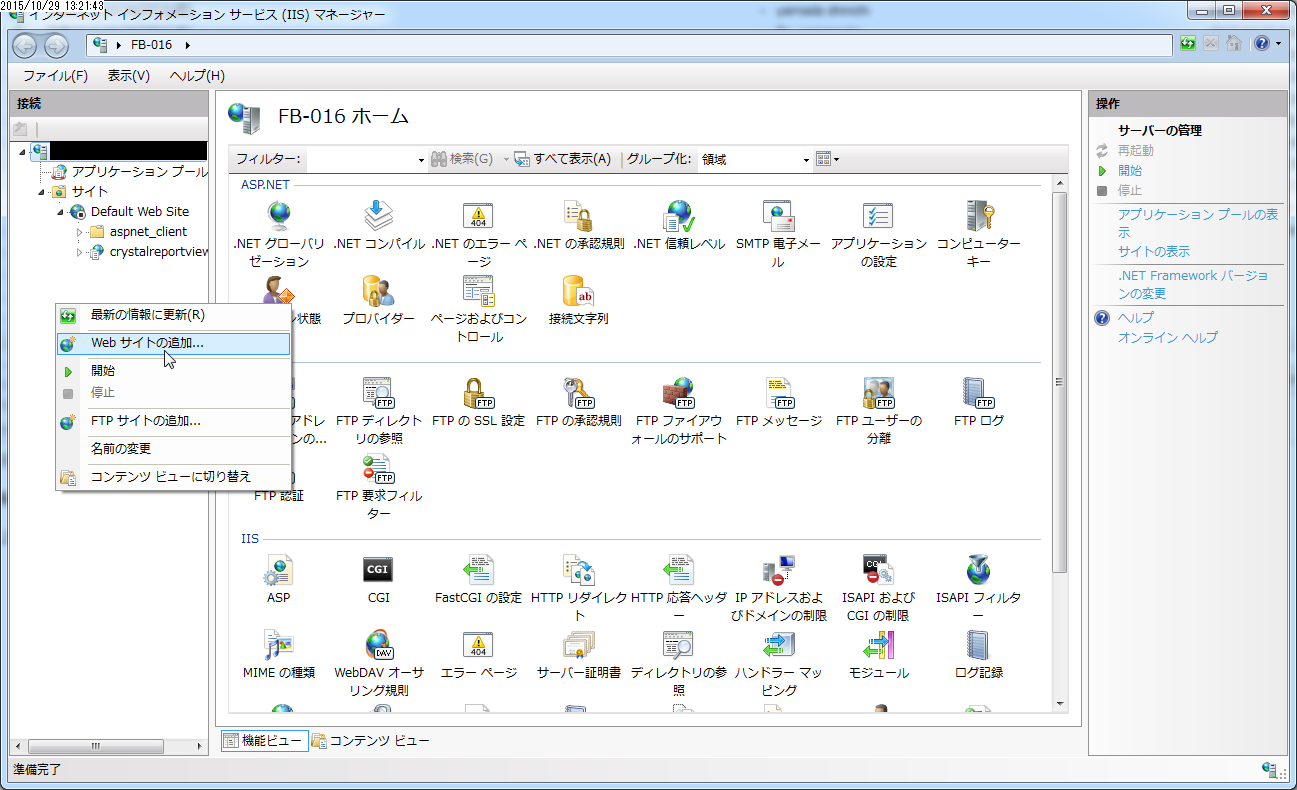Switch to the コンテンツ ビュー tab
The image size is (1297, 790).
371,741
